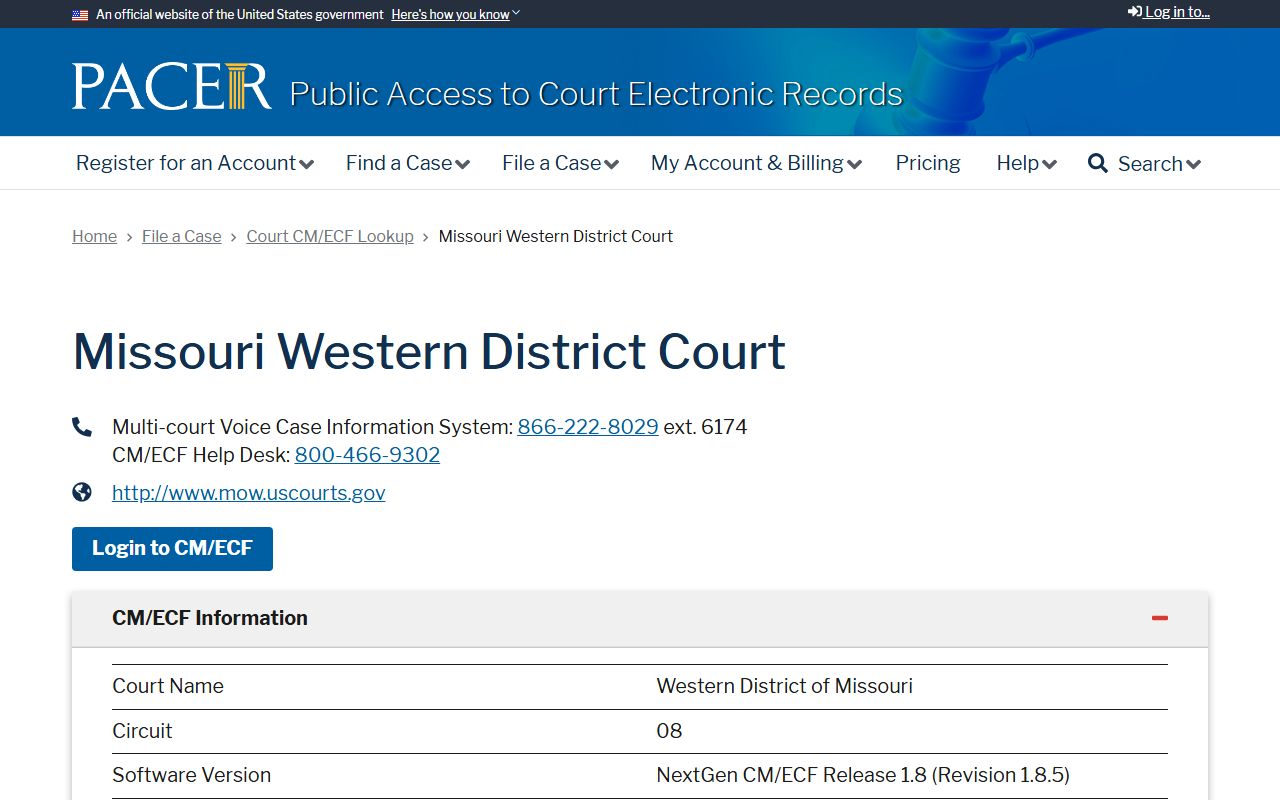Click the Court Name row label
The height and width of the screenshot is (800, 1280).
[168, 686]
